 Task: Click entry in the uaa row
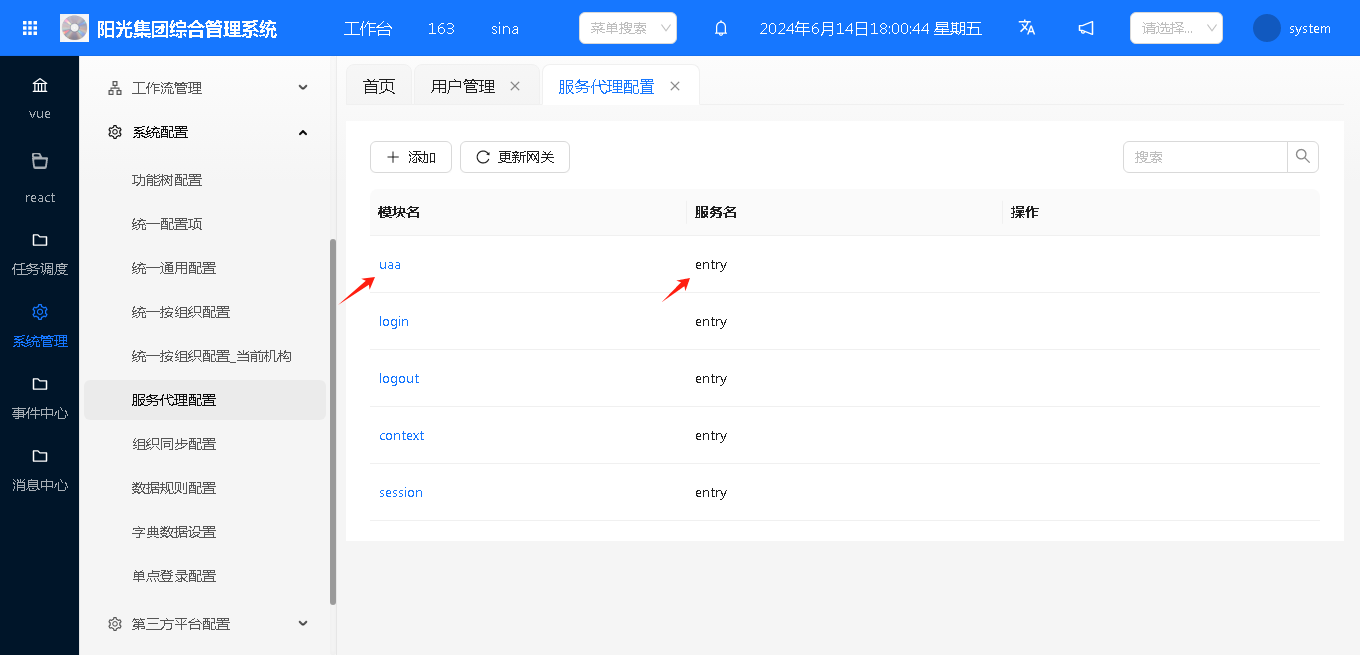(711, 265)
